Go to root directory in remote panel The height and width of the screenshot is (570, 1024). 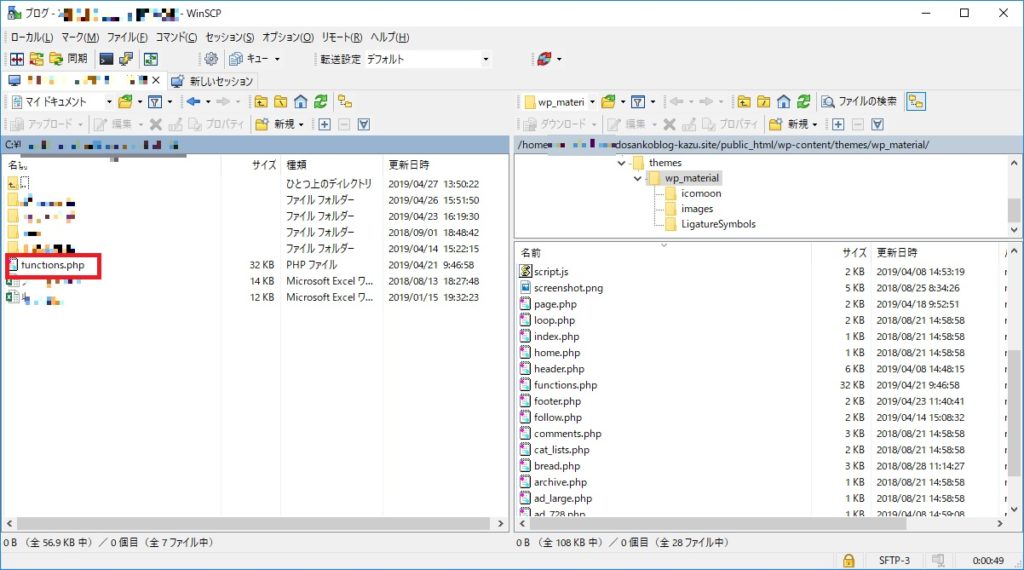pos(764,102)
